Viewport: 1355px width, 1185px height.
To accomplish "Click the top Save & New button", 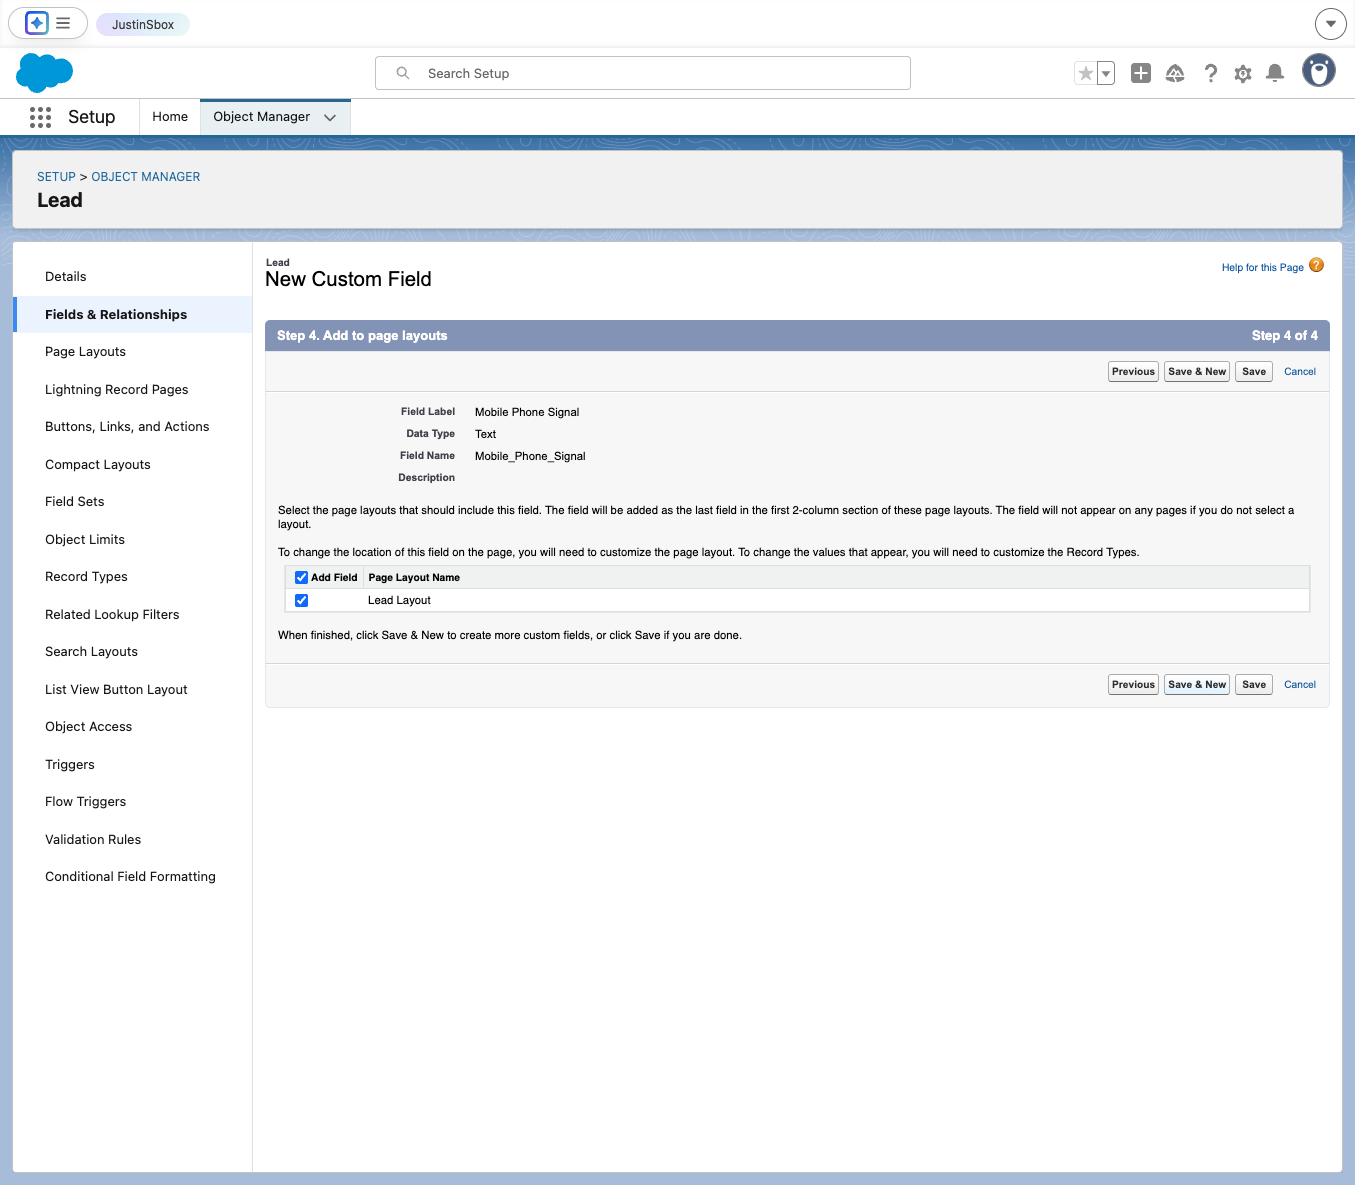I will pos(1197,371).
